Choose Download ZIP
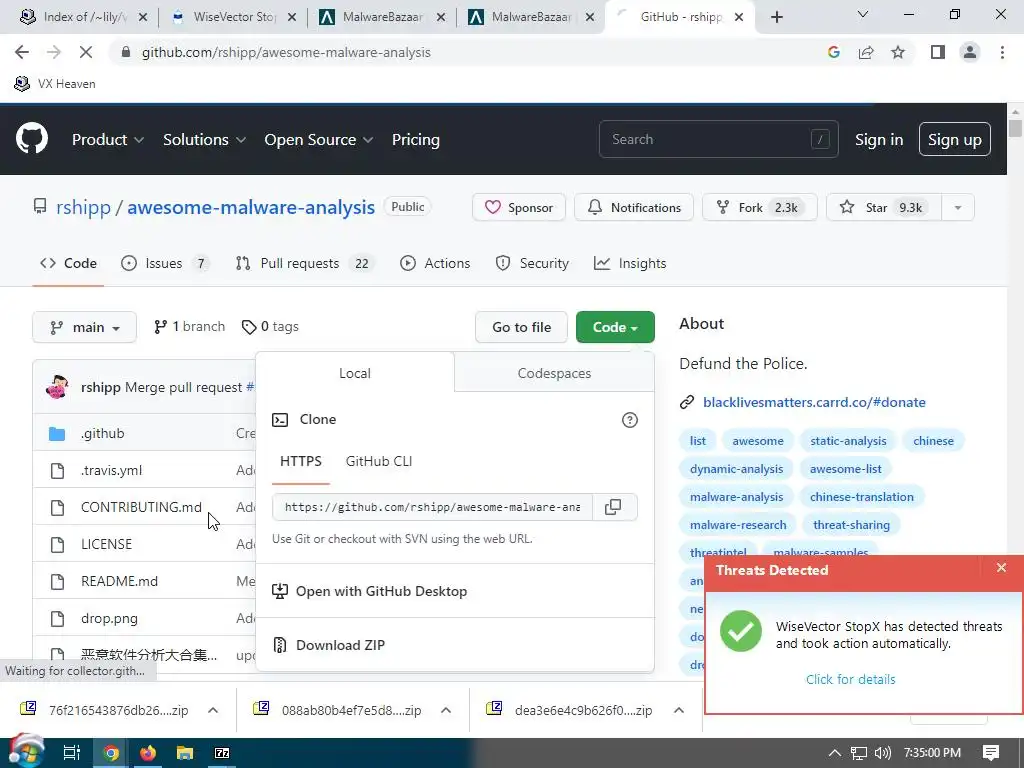Viewport: 1024px width, 768px height. [340, 645]
